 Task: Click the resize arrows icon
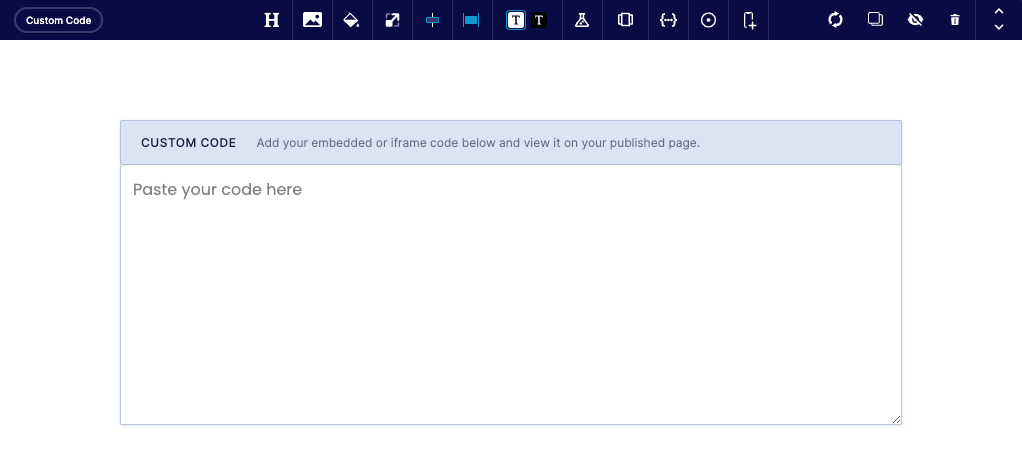pos(392,20)
